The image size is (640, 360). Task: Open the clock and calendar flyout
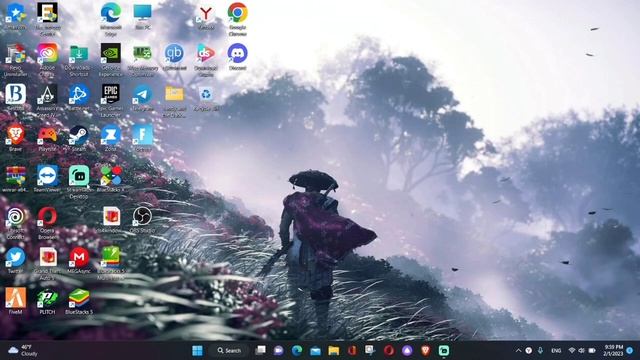tap(613, 350)
